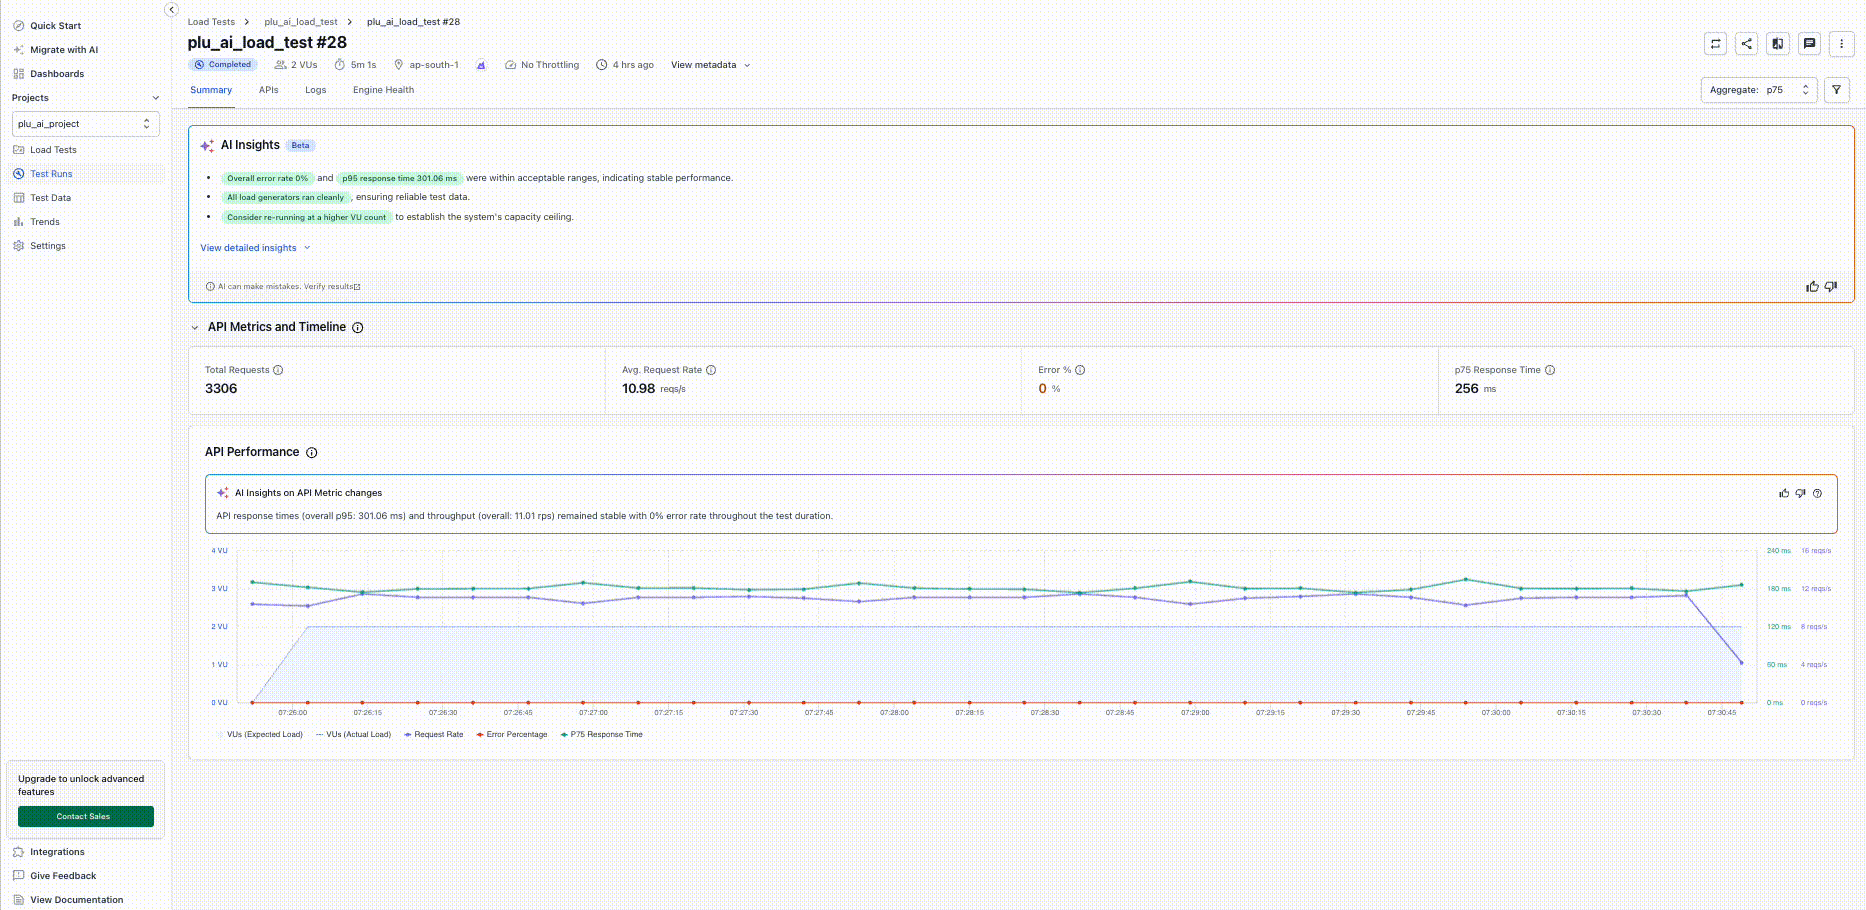The image size is (1866, 910).
Task: Click the share test run icon
Action: click(1746, 43)
